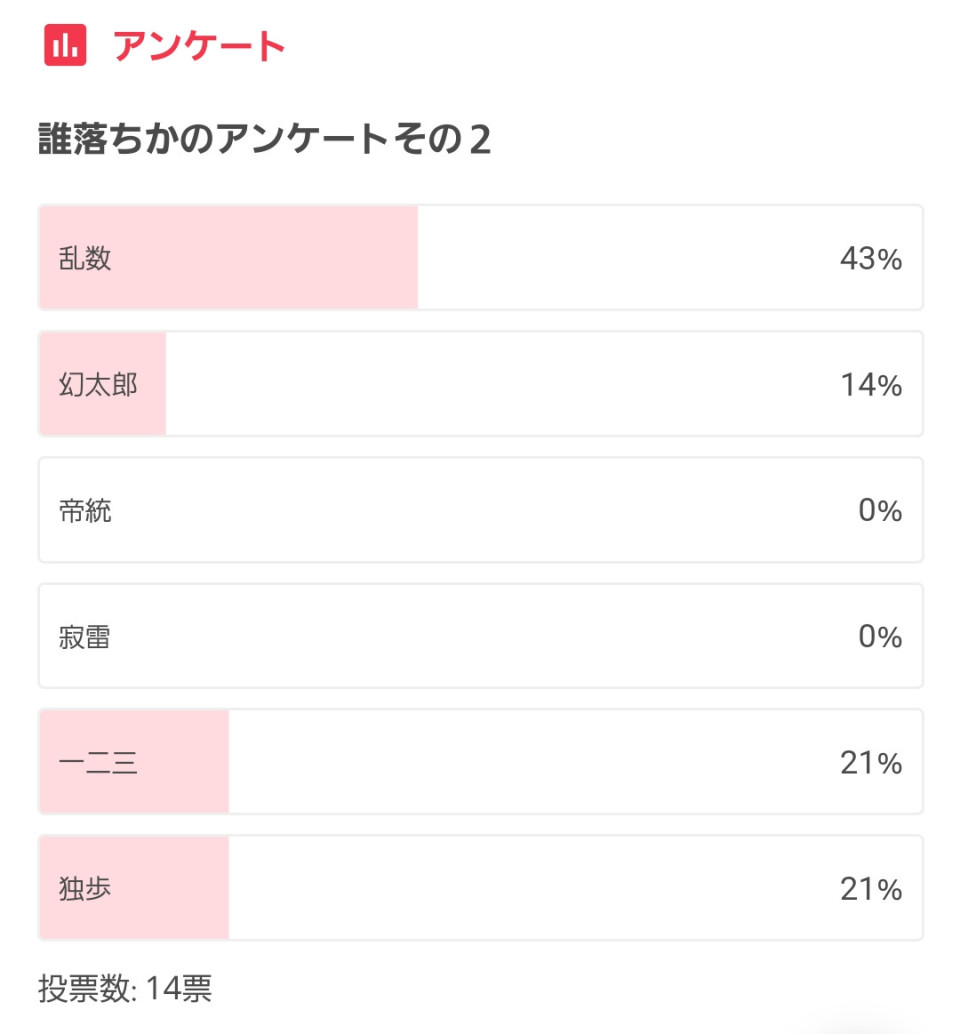Click the 21% result for 独歩
Image resolution: width=960 pixels, height=1034 pixels.
point(870,889)
